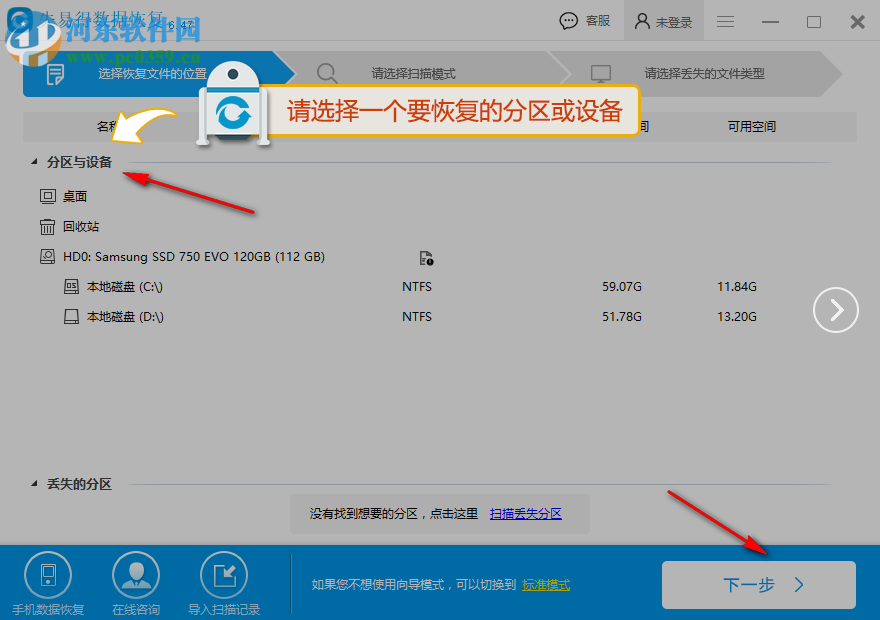Image resolution: width=880 pixels, height=620 pixels.
Task: Click the 导入扫描记录 icon
Action: coord(223,575)
